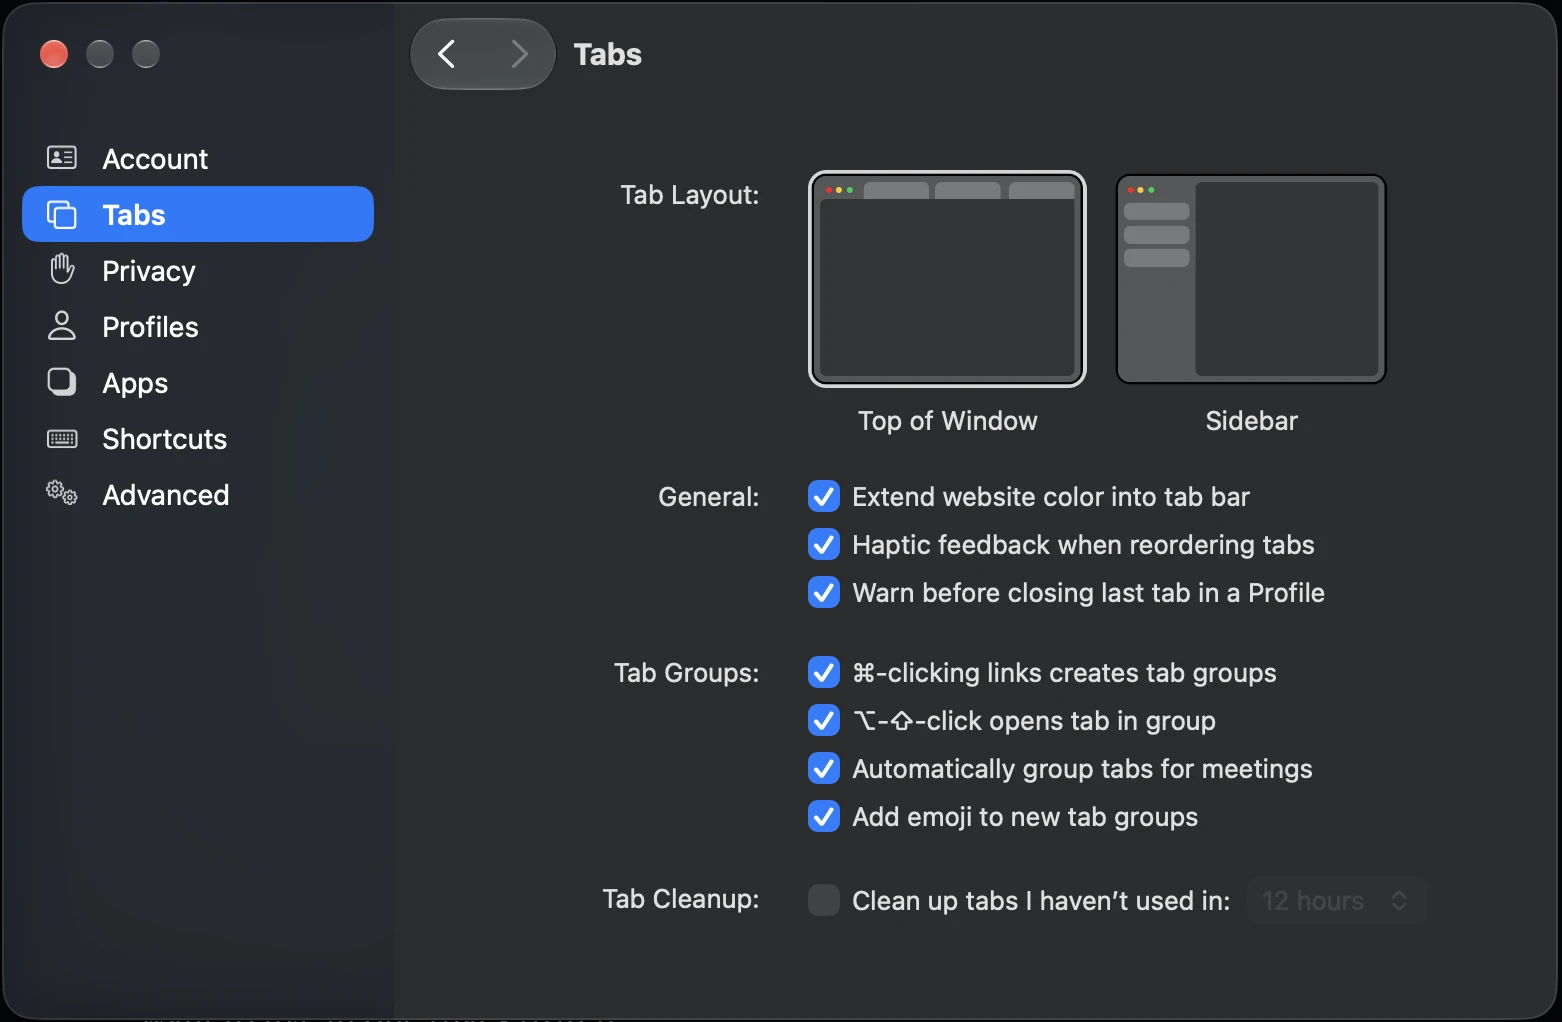Go back with the left chevron
Screen dimensions: 1562x1022
tap(447, 54)
